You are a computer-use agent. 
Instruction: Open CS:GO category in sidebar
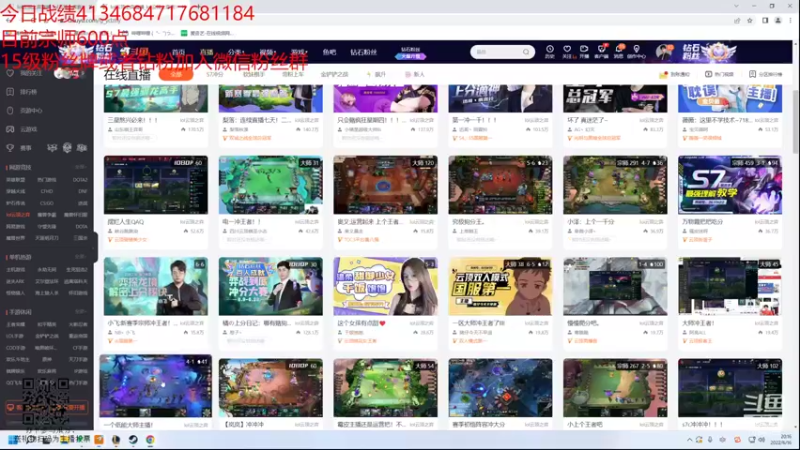tap(47, 203)
